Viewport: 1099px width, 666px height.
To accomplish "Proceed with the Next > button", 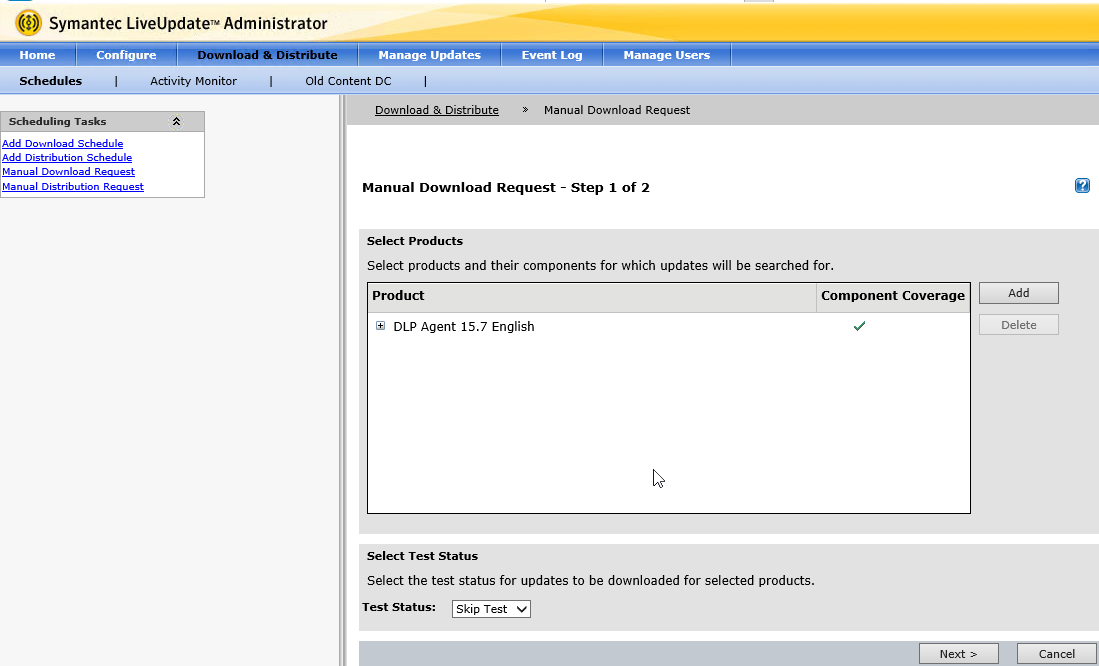I will [958, 653].
